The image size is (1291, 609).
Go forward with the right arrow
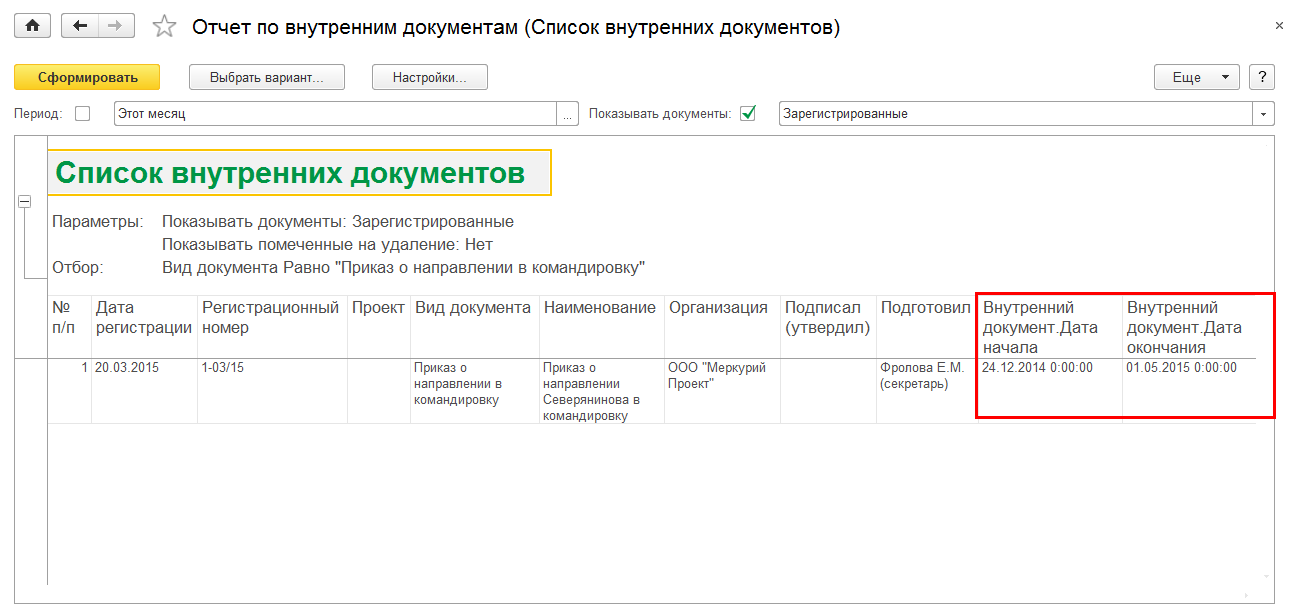(x=115, y=27)
